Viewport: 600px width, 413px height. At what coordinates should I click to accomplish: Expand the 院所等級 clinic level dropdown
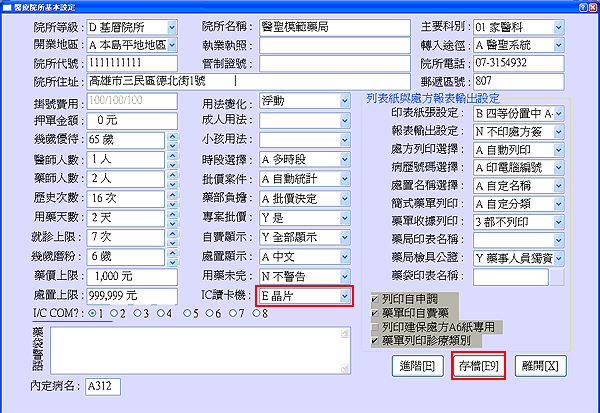pos(172,26)
